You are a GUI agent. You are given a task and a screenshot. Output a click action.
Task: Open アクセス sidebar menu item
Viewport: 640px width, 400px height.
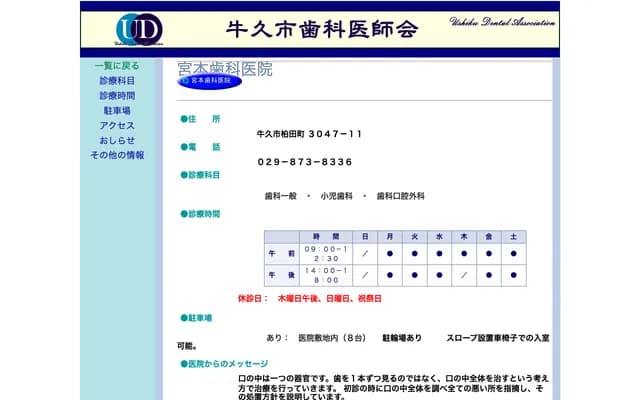tap(117, 125)
